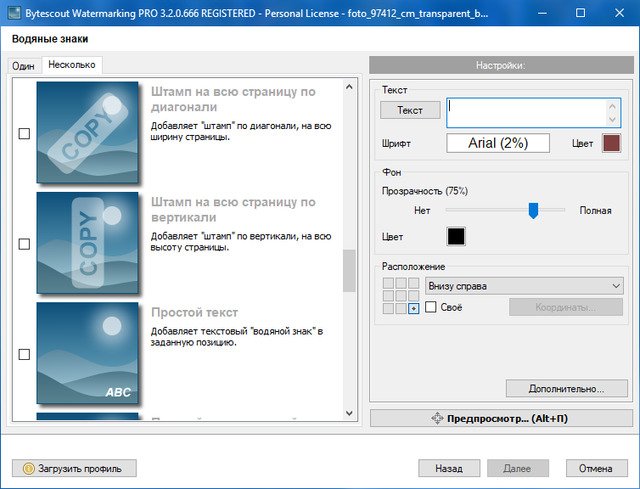
Task: Click the bottom-right cell of position grid
Action: point(413,308)
